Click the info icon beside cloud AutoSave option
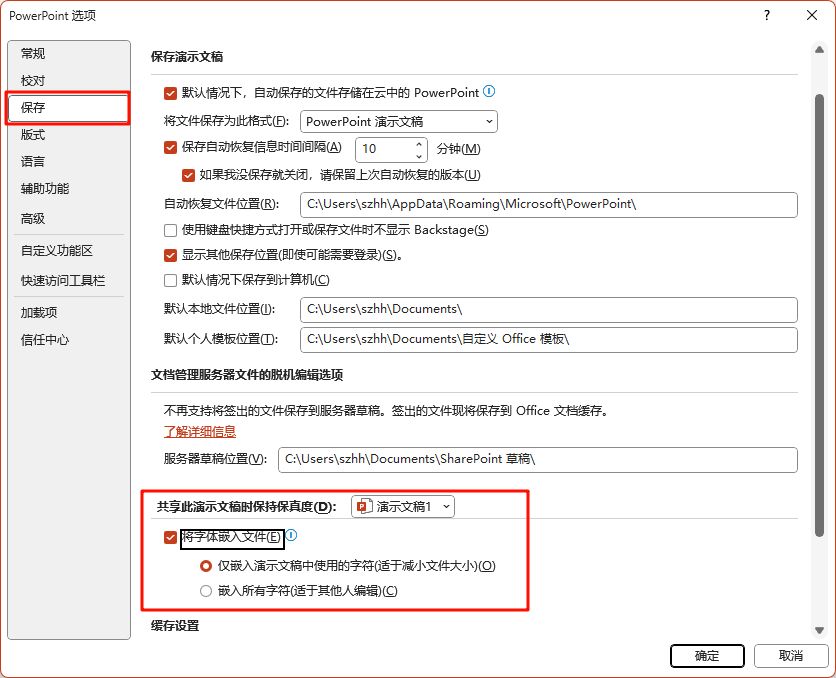The image size is (836, 678). tap(489, 92)
